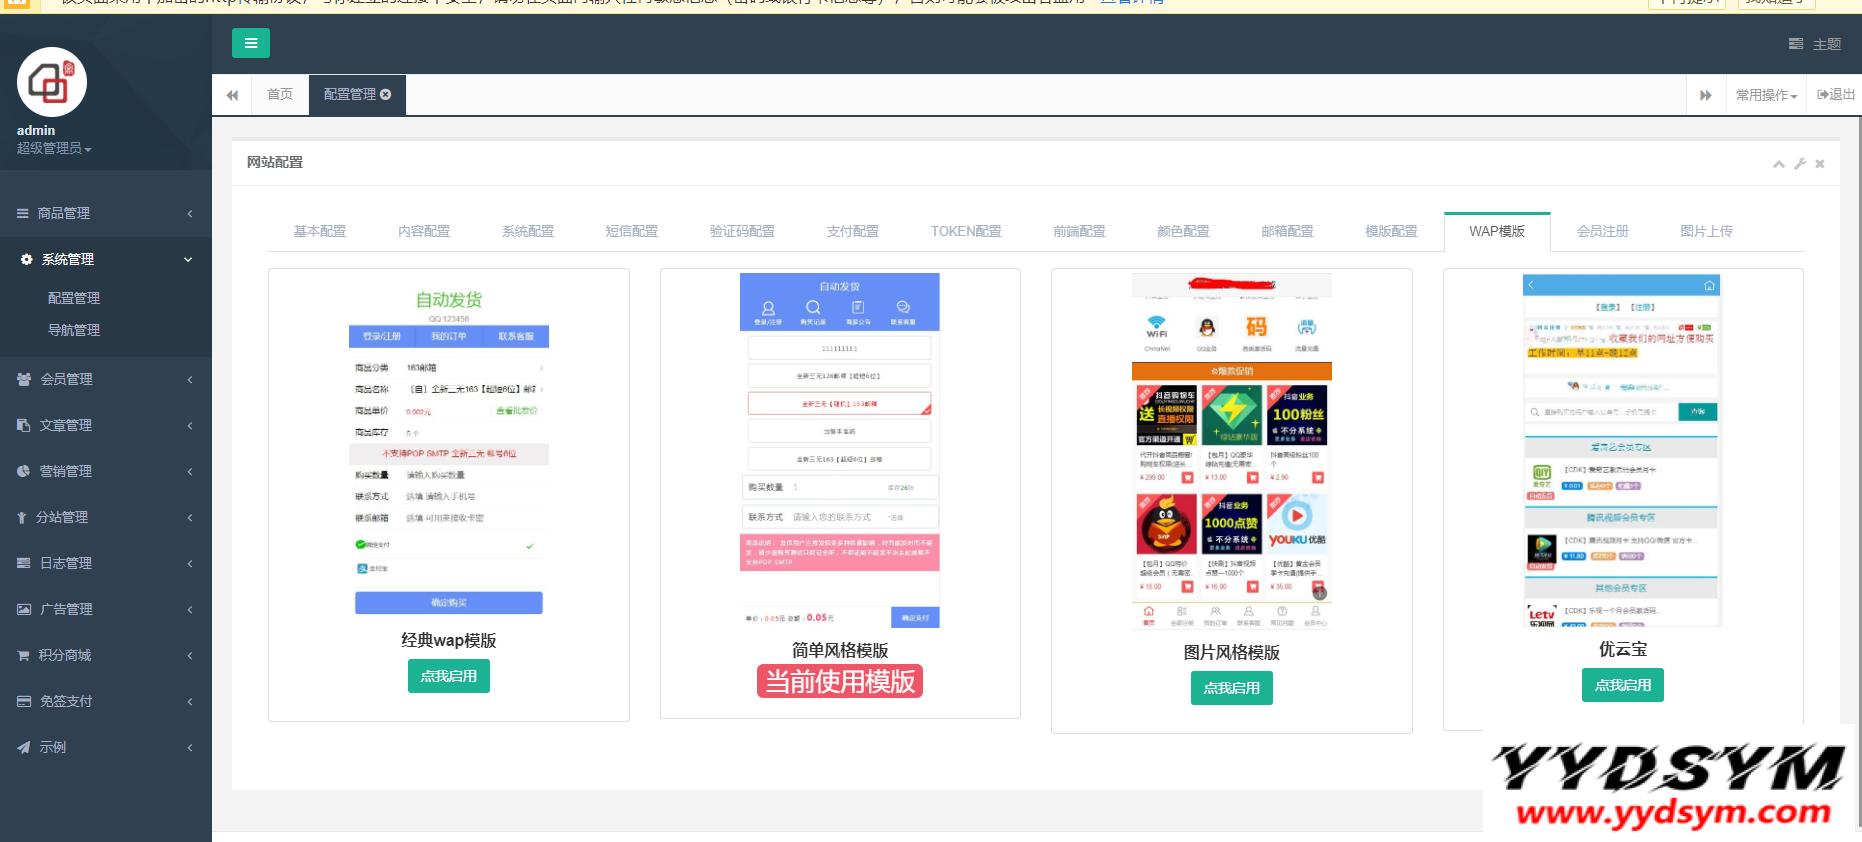The width and height of the screenshot is (1862, 842).
Task: Click the 分站管理 icon in sidebar
Action: click(22, 517)
